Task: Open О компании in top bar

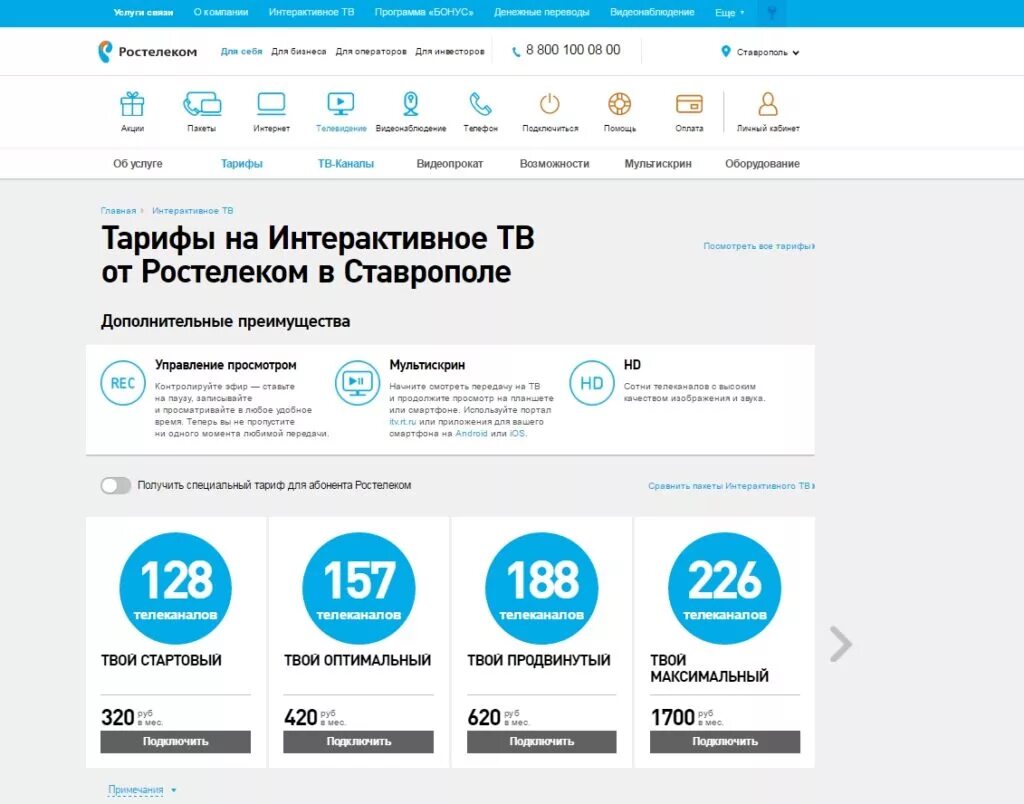Action: coord(221,12)
